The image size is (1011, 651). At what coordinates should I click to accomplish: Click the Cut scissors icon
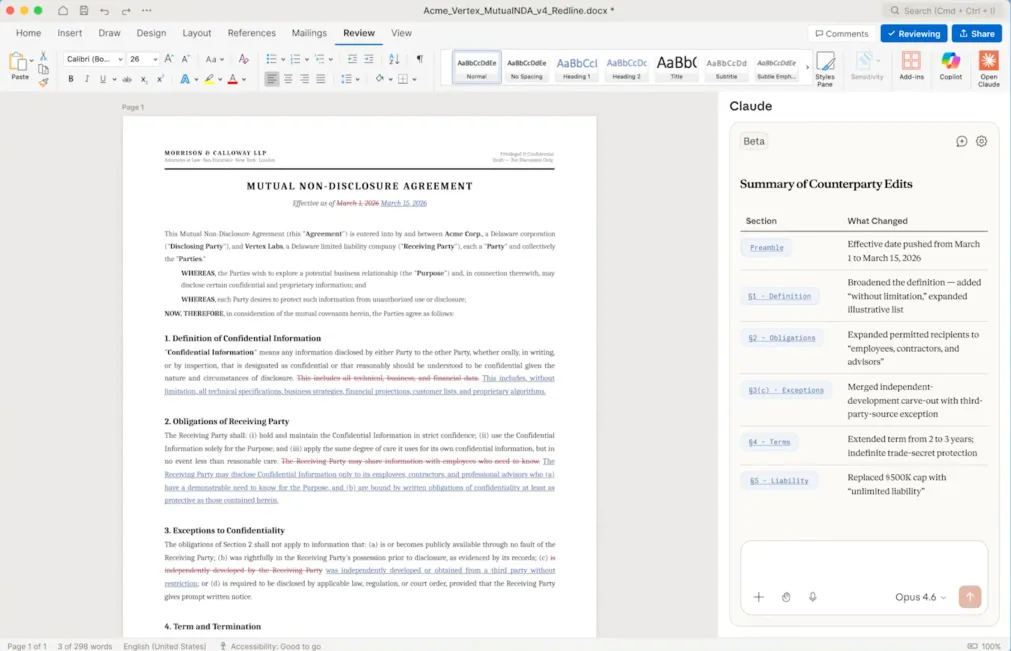[43, 56]
